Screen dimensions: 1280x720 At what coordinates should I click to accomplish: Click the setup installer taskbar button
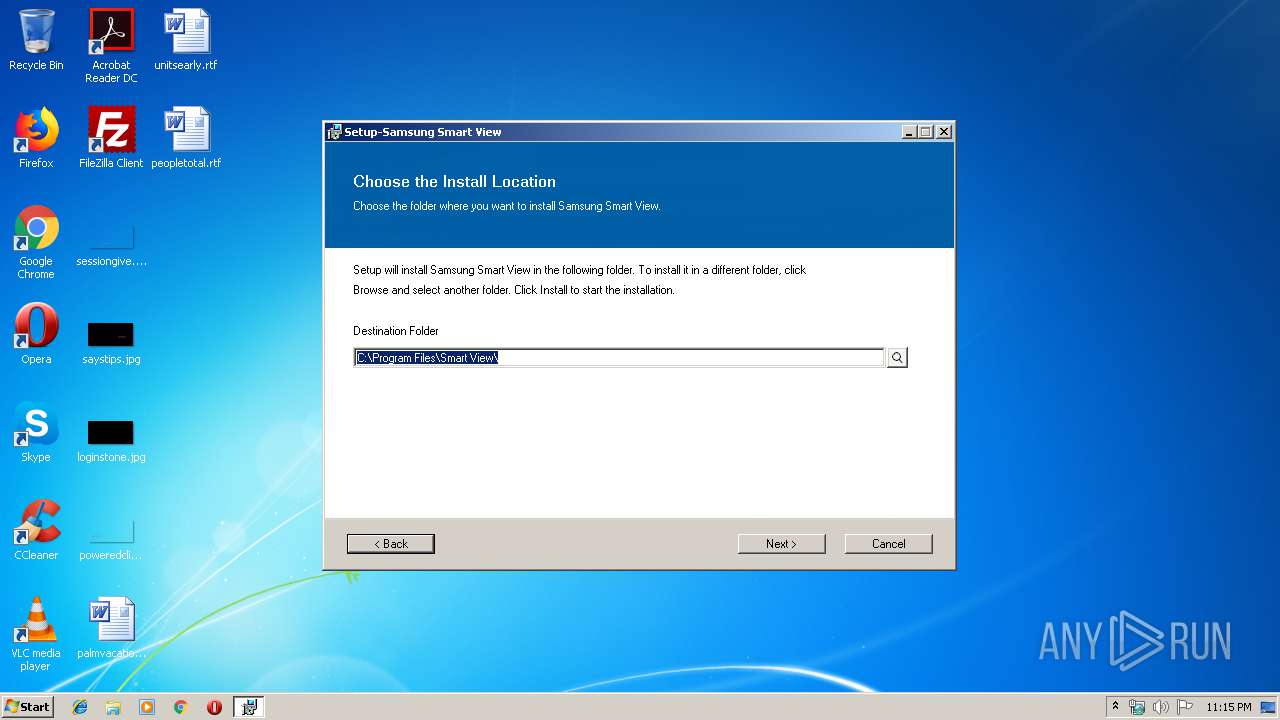point(249,707)
